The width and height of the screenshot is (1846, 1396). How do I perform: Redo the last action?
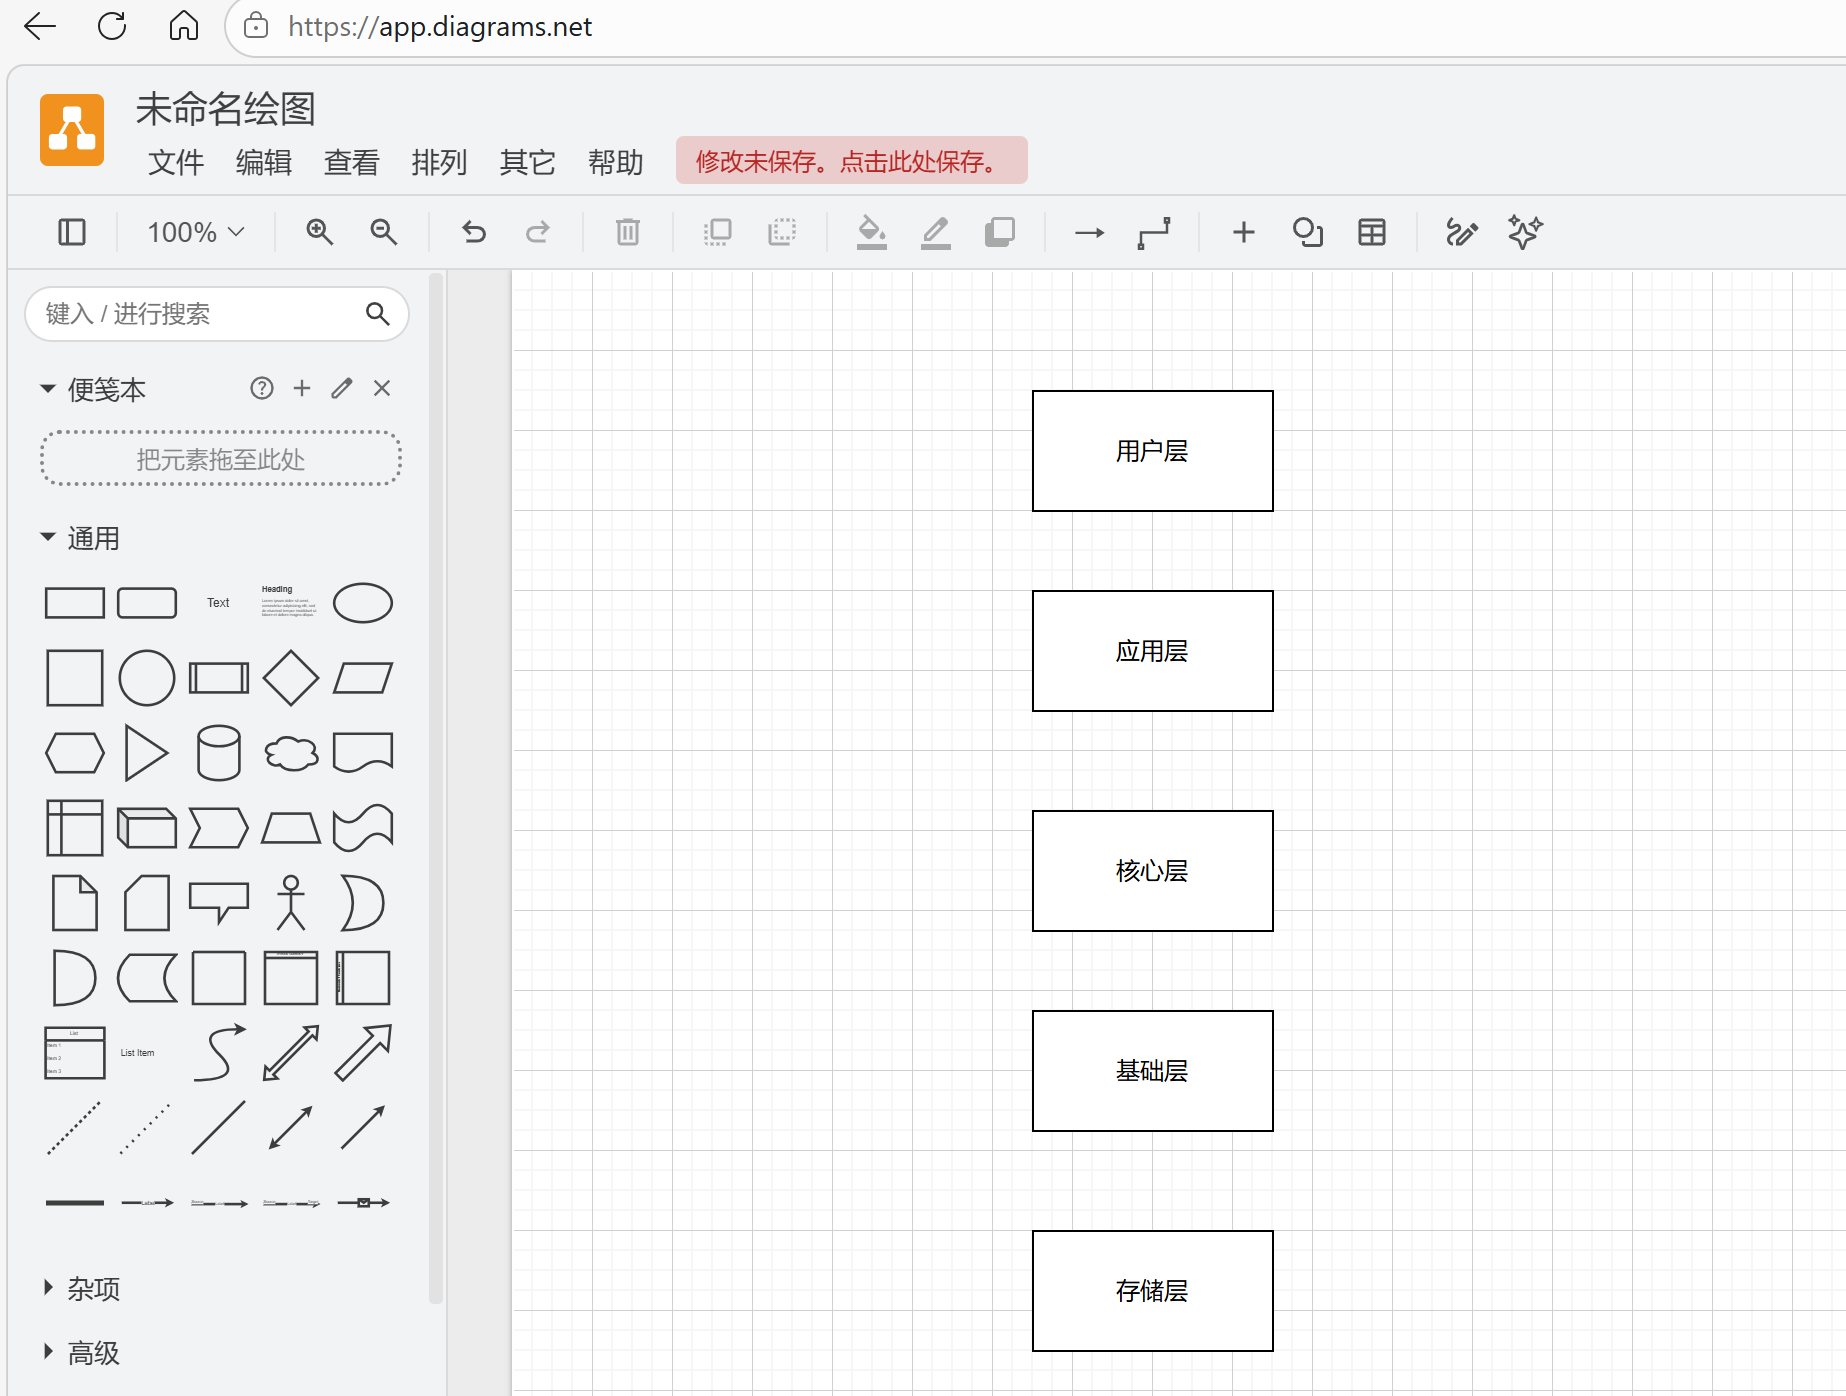[x=538, y=232]
